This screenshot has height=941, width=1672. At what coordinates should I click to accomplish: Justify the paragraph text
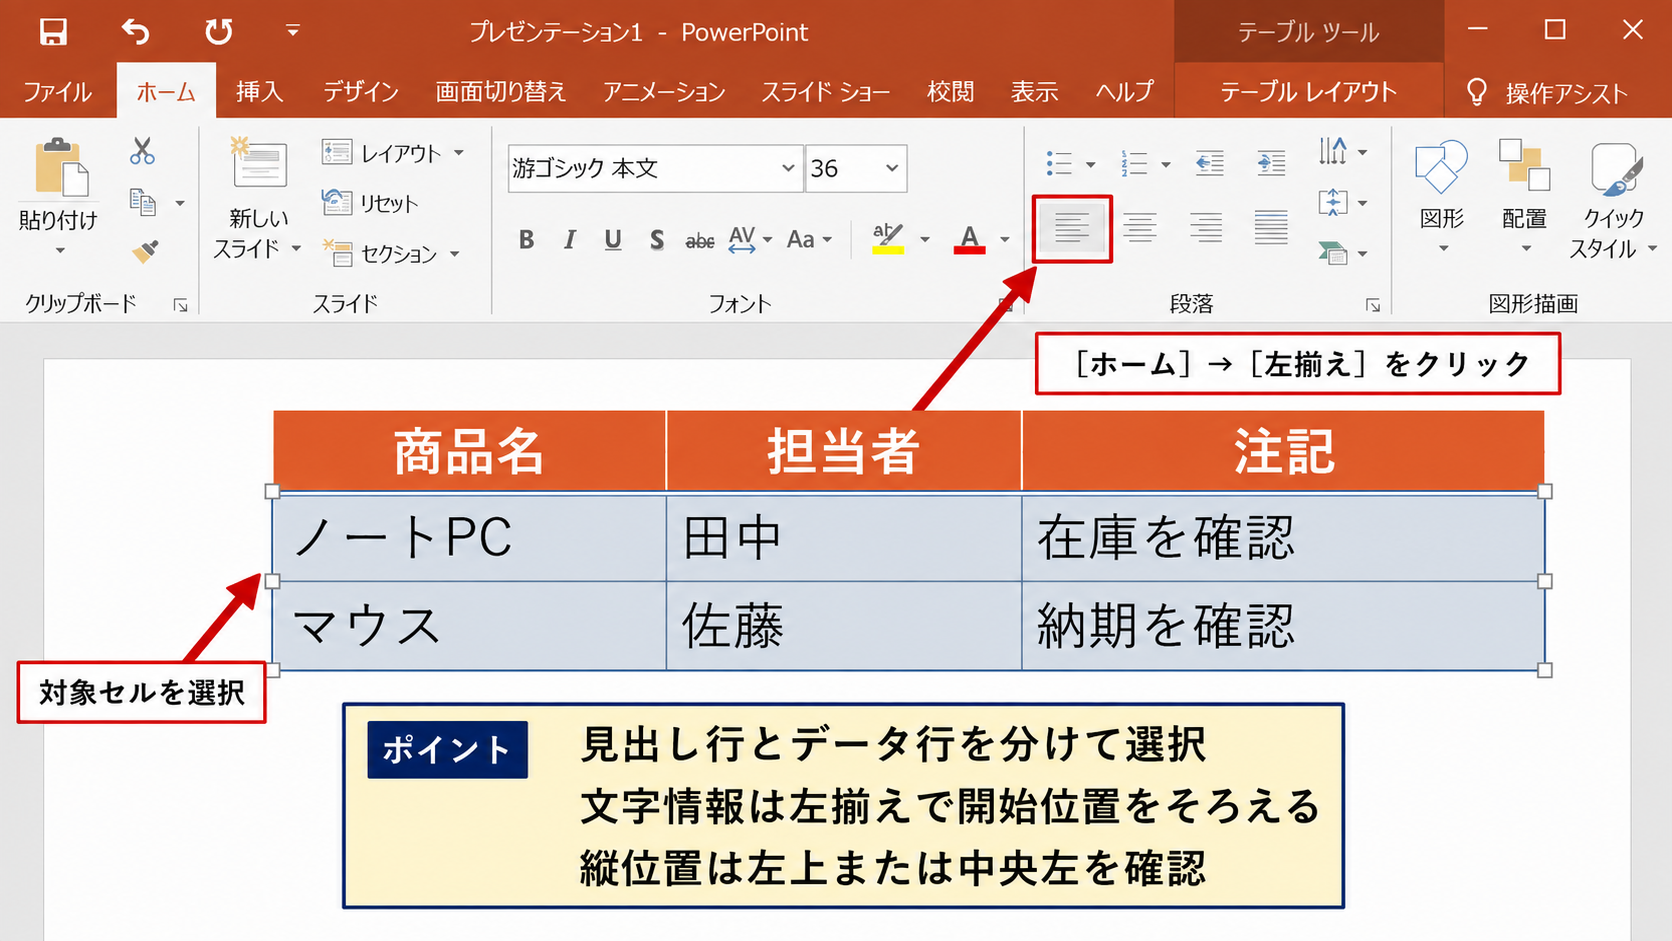point(1271,228)
